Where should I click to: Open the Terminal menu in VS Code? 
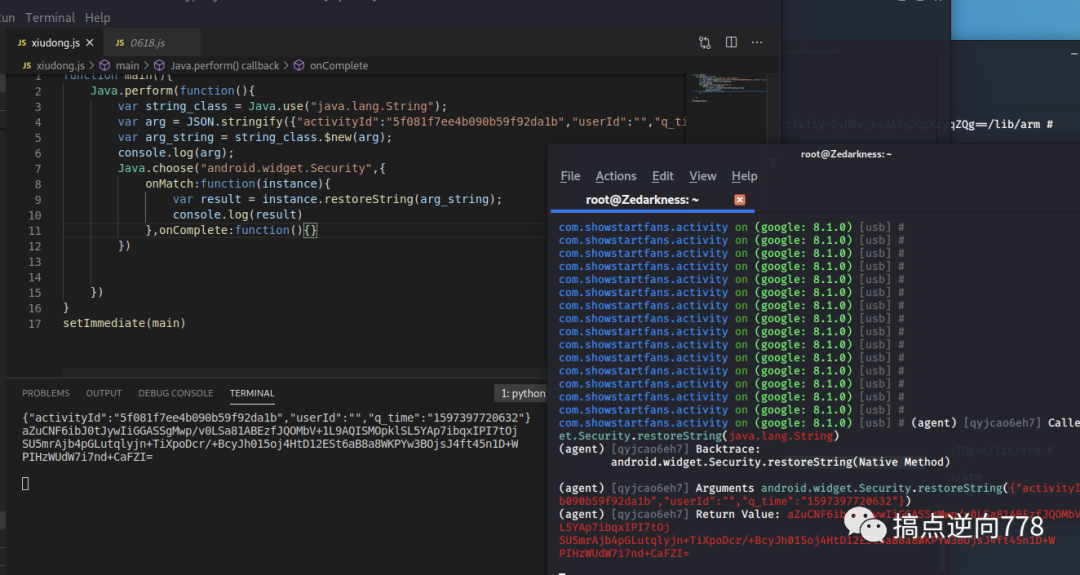(50, 17)
